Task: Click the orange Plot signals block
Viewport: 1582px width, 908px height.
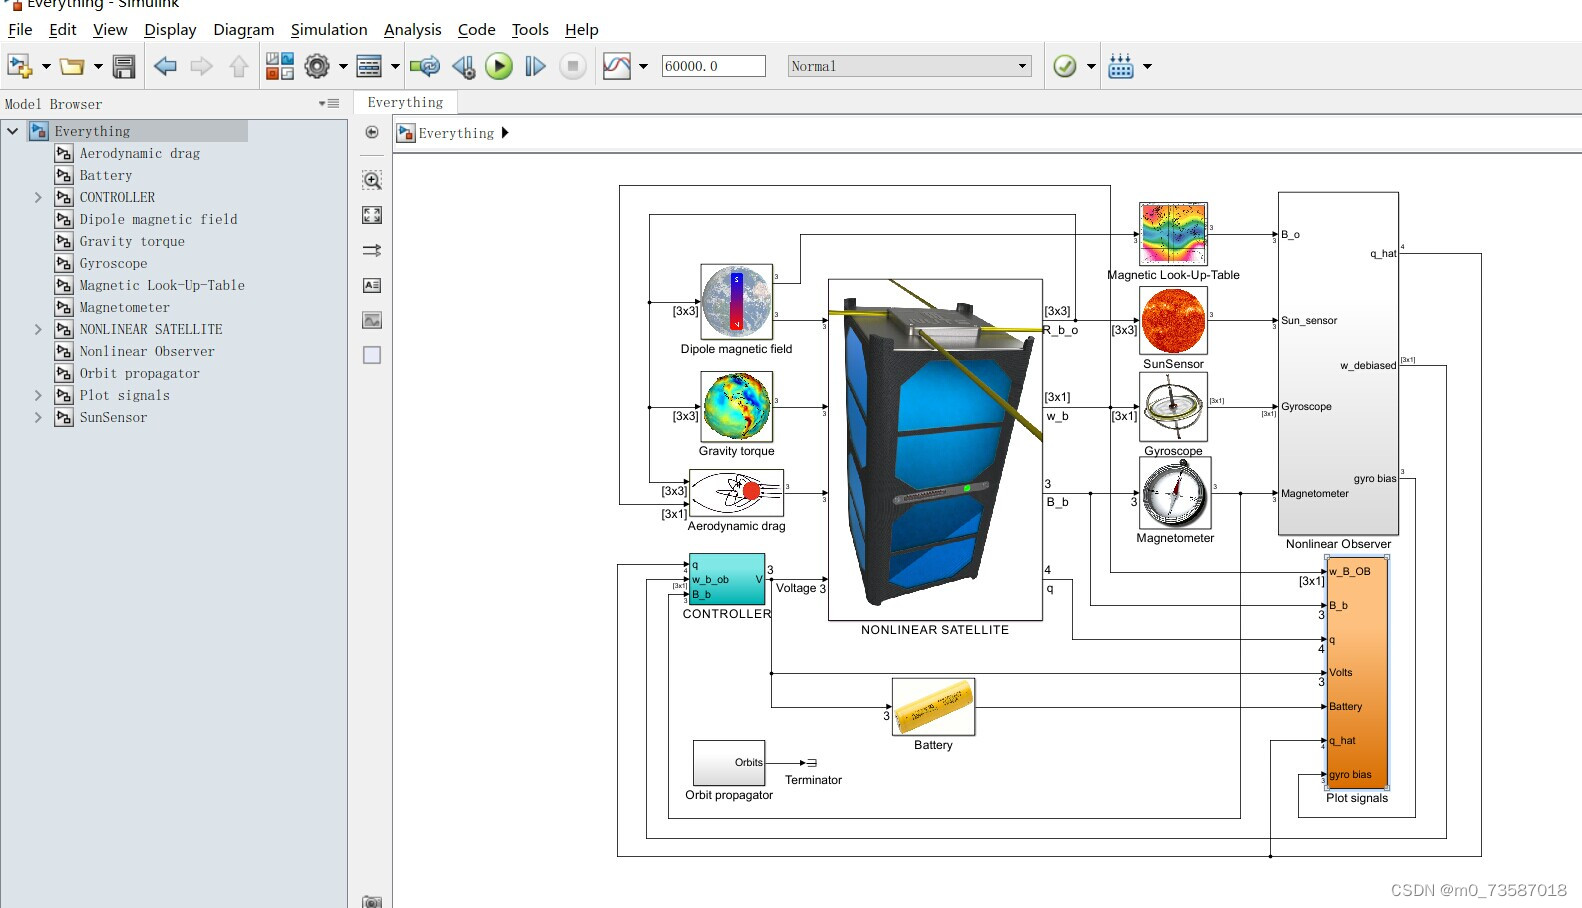Action: pyautogui.click(x=1357, y=672)
